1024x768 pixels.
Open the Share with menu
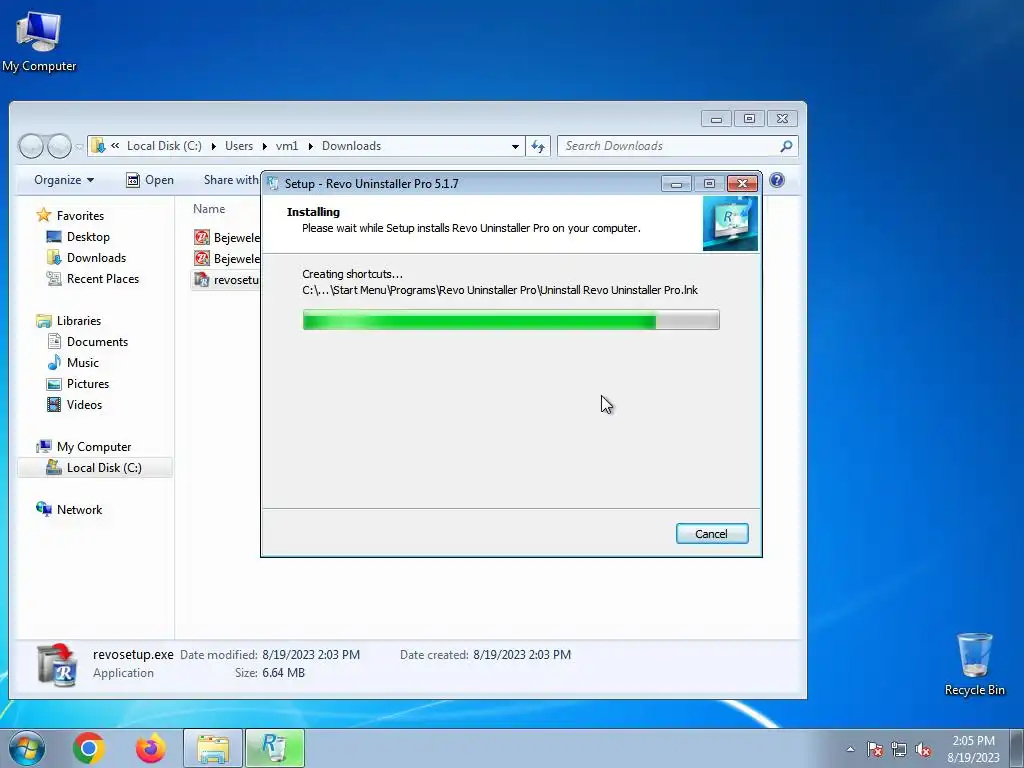tap(231, 180)
